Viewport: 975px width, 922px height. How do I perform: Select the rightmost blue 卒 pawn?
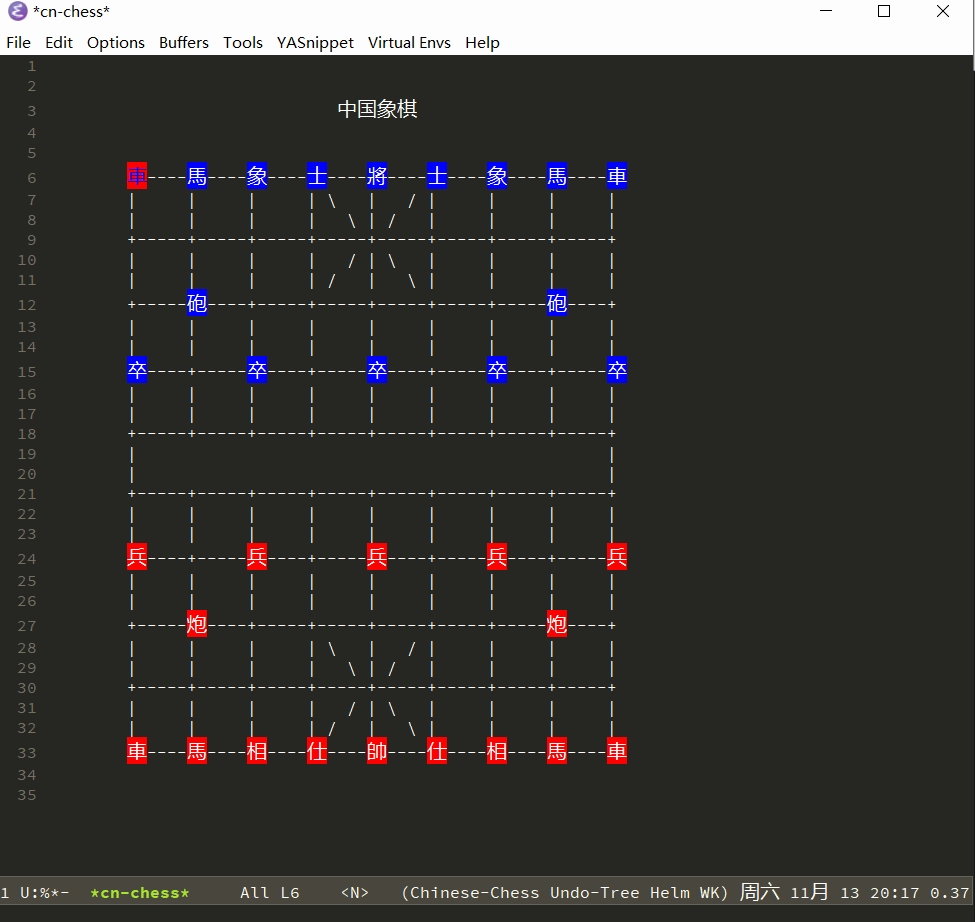[x=617, y=370]
